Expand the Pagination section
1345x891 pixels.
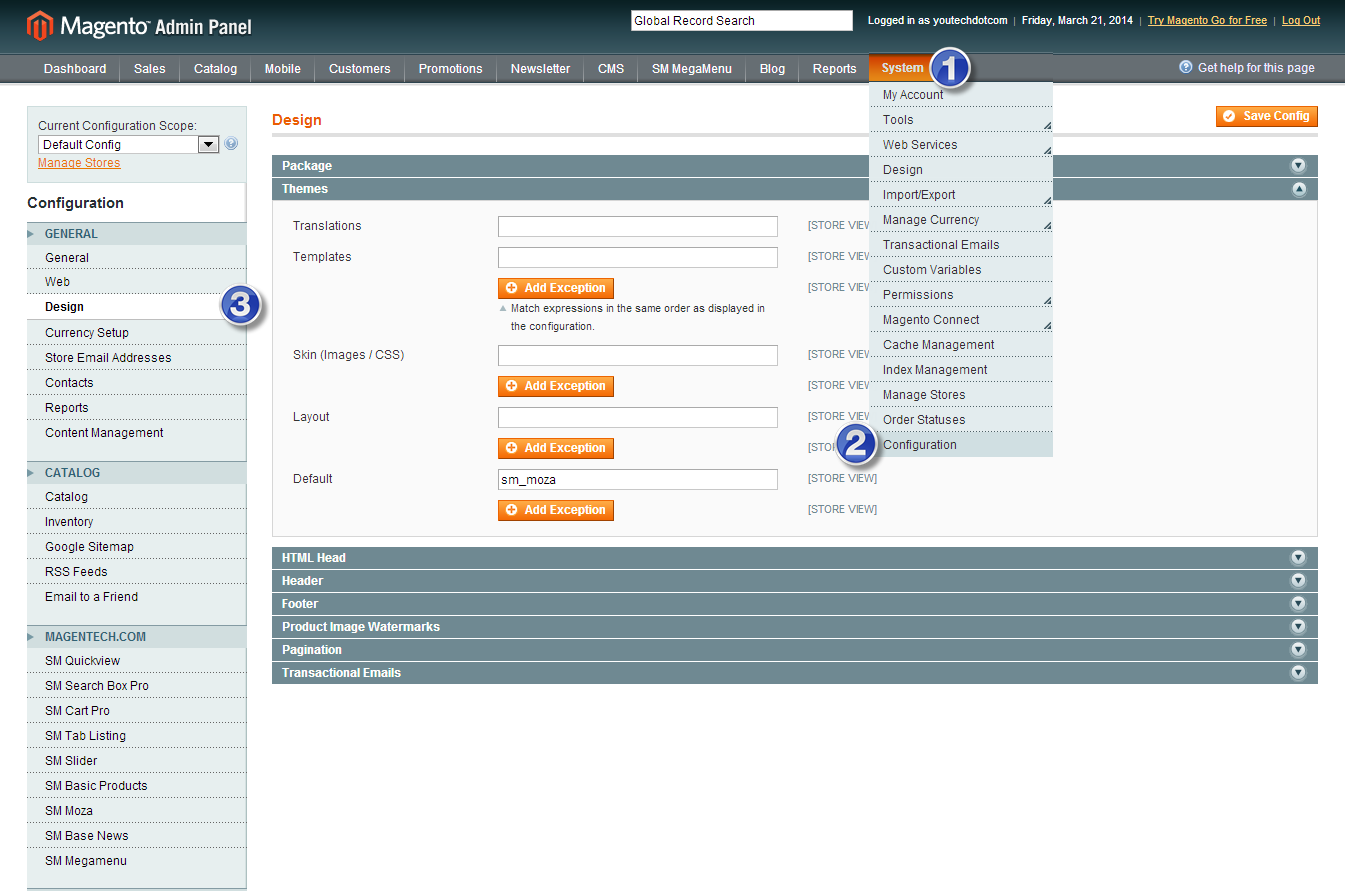(x=794, y=650)
